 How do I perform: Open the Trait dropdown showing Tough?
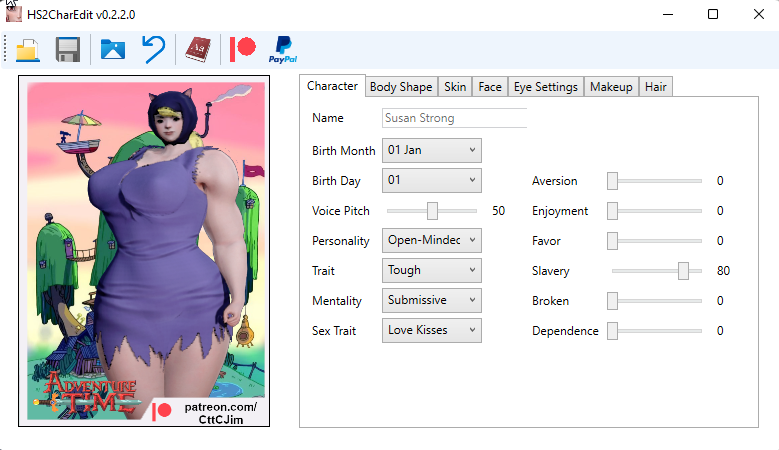click(432, 270)
